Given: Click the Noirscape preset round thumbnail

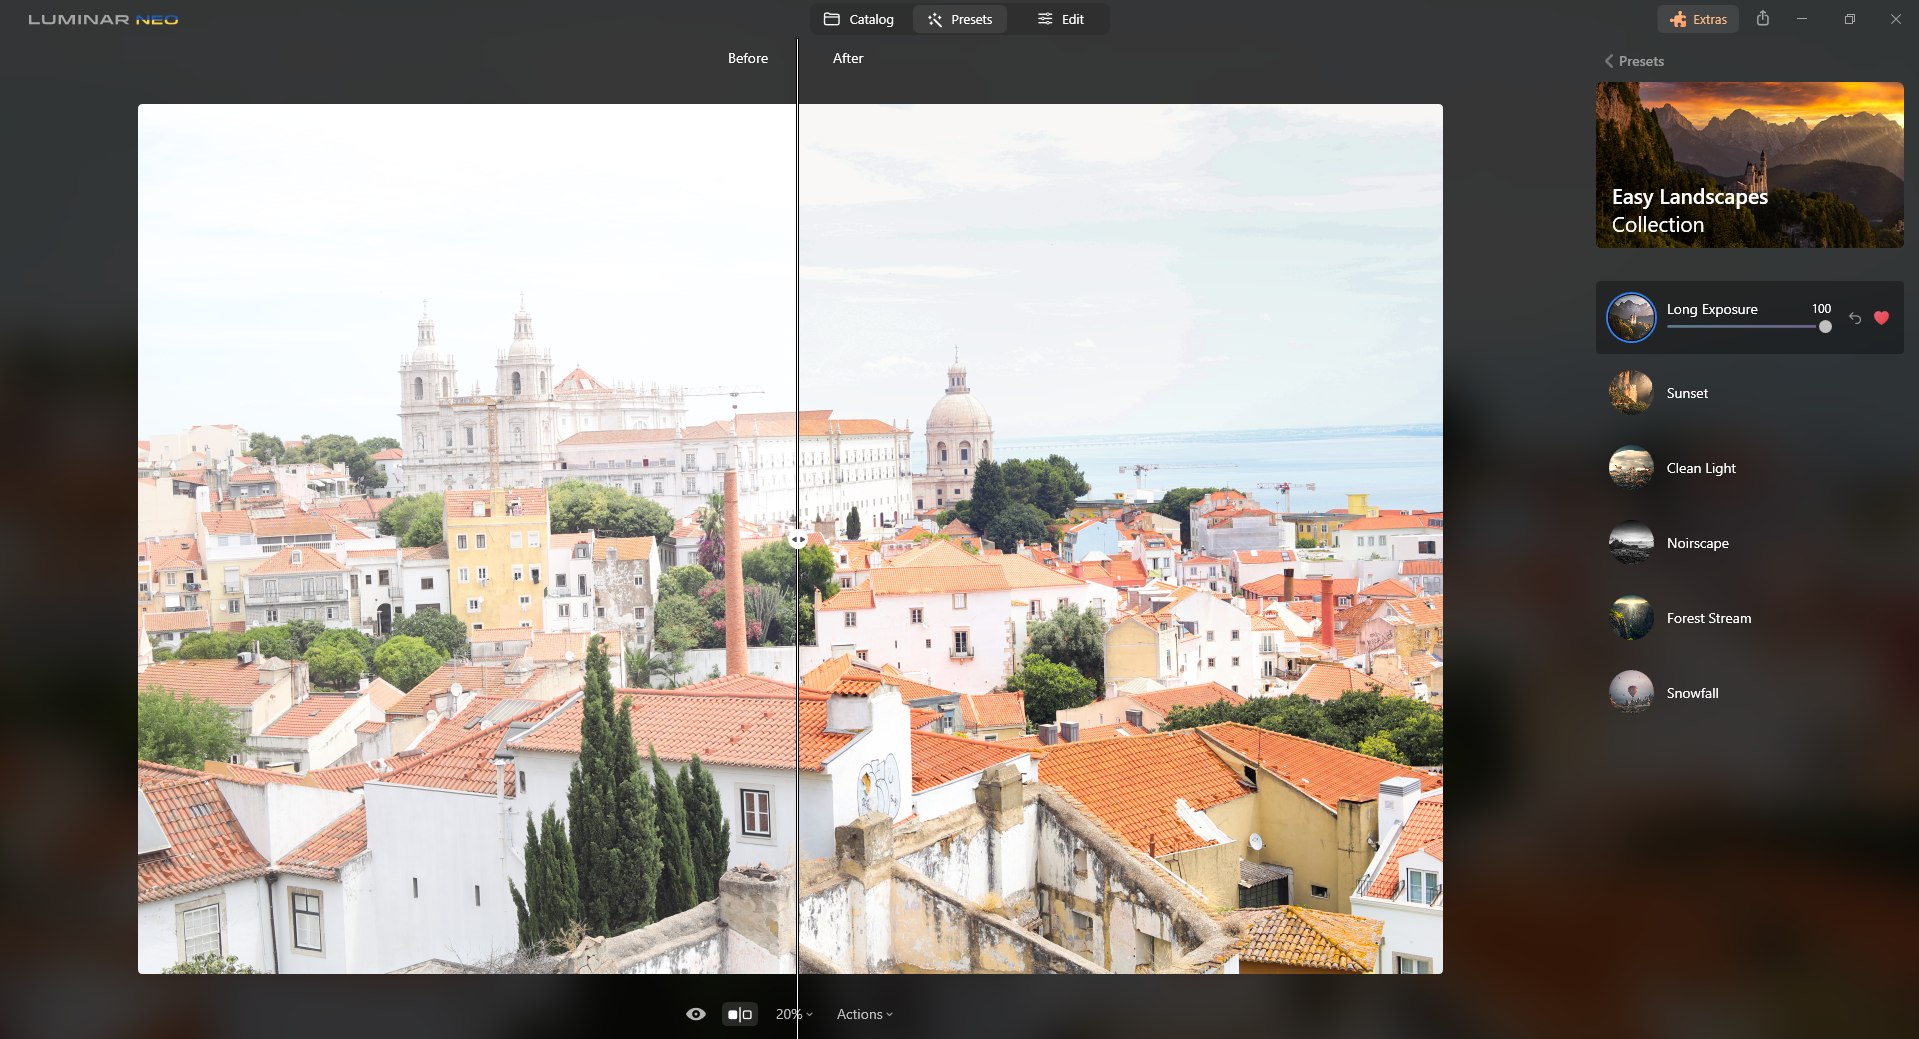Looking at the screenshot, I should coord(1630,543).
